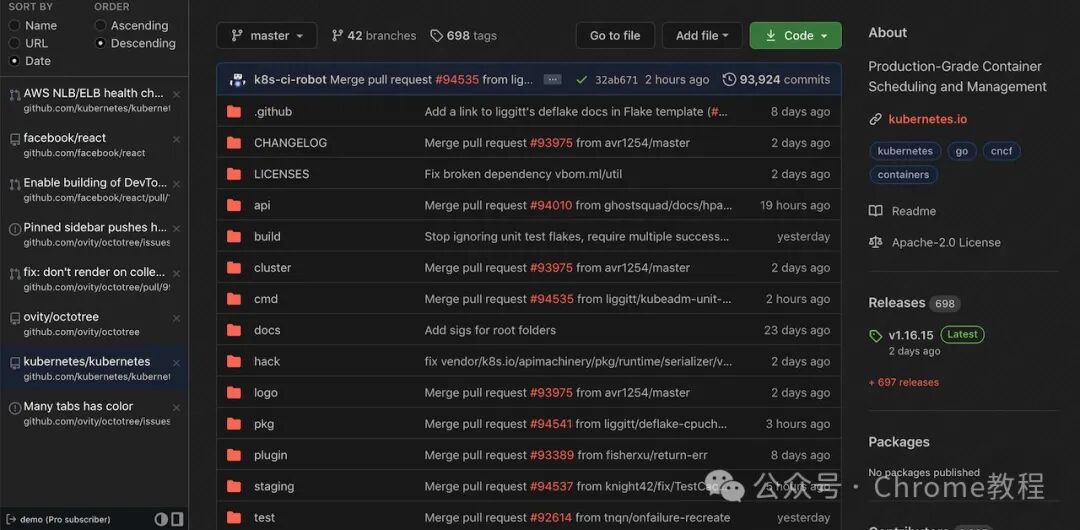
Task: Click the kubernetes topic tag
Action: click(x=905, y=151)
